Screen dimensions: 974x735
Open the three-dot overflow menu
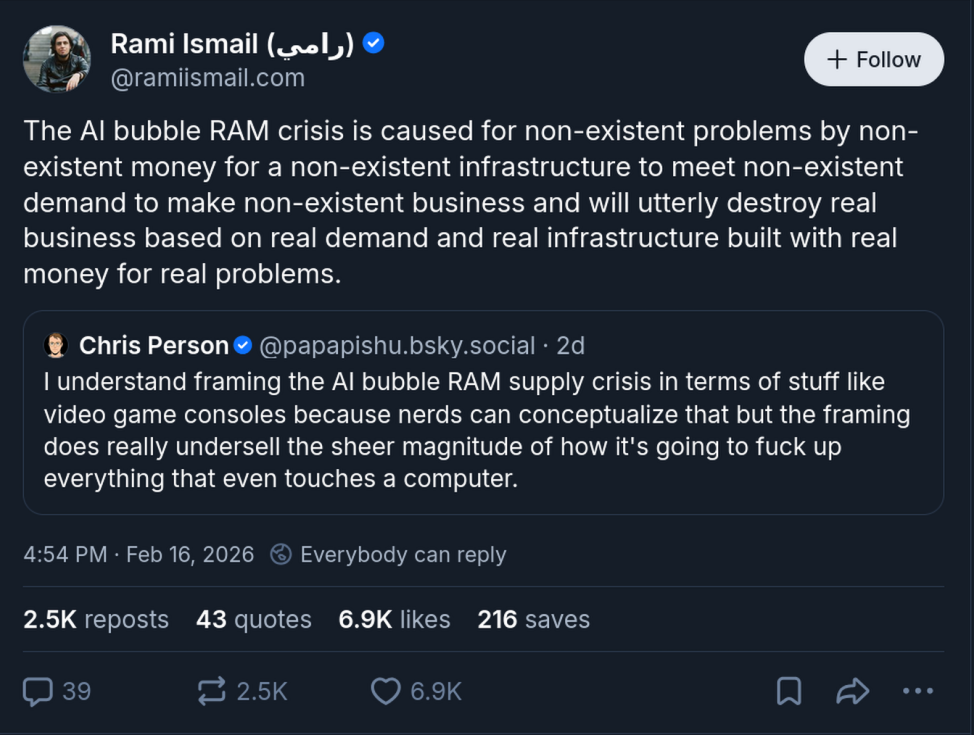[x=916, y=691]
